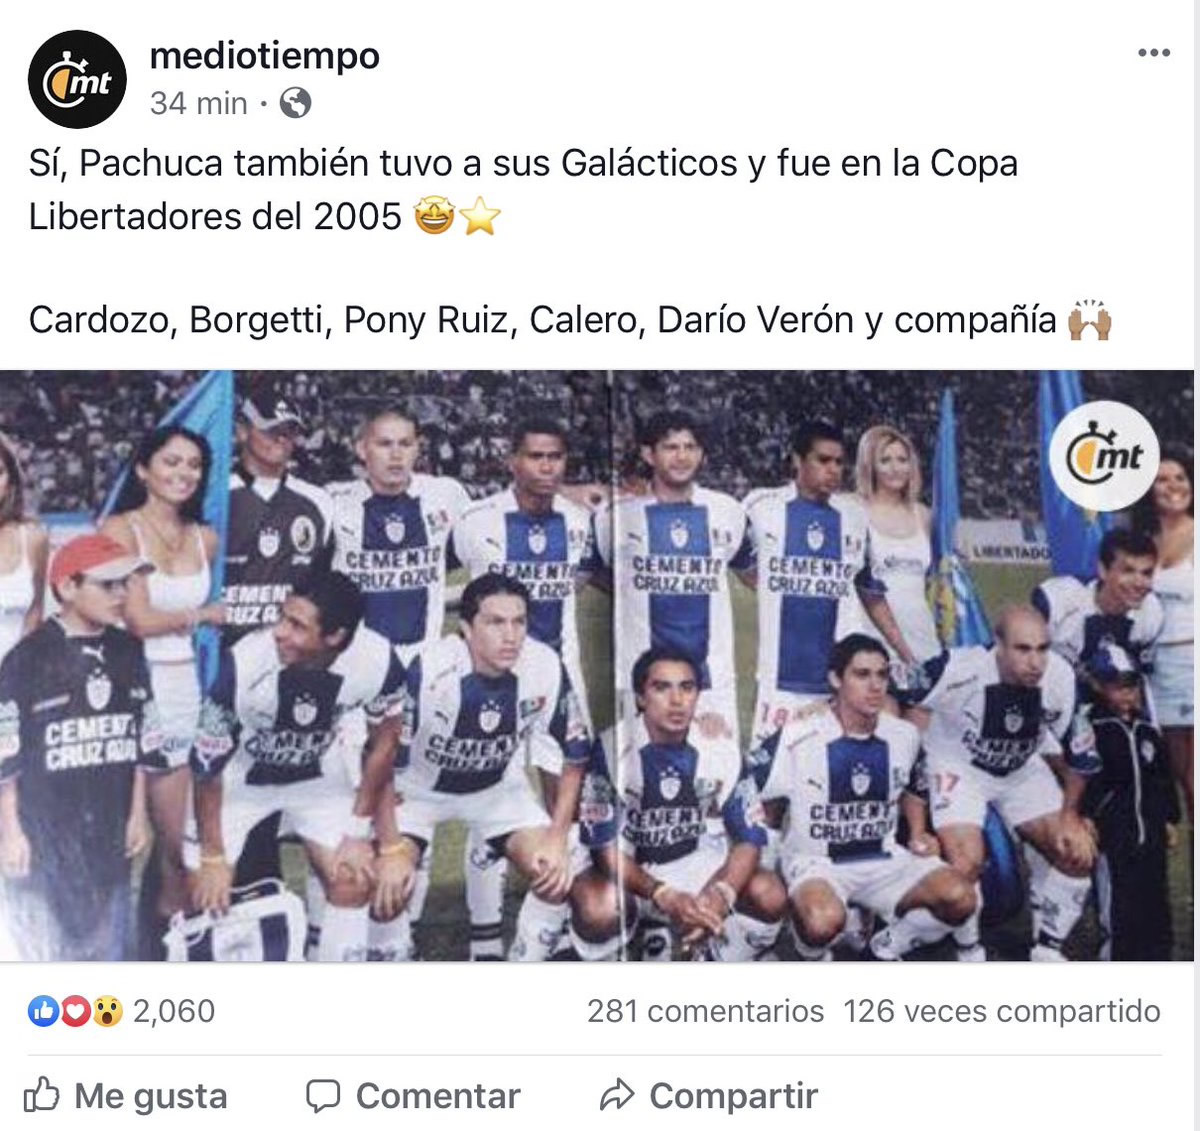
Task: Click the Comentar button
Action: point(413,1096)
